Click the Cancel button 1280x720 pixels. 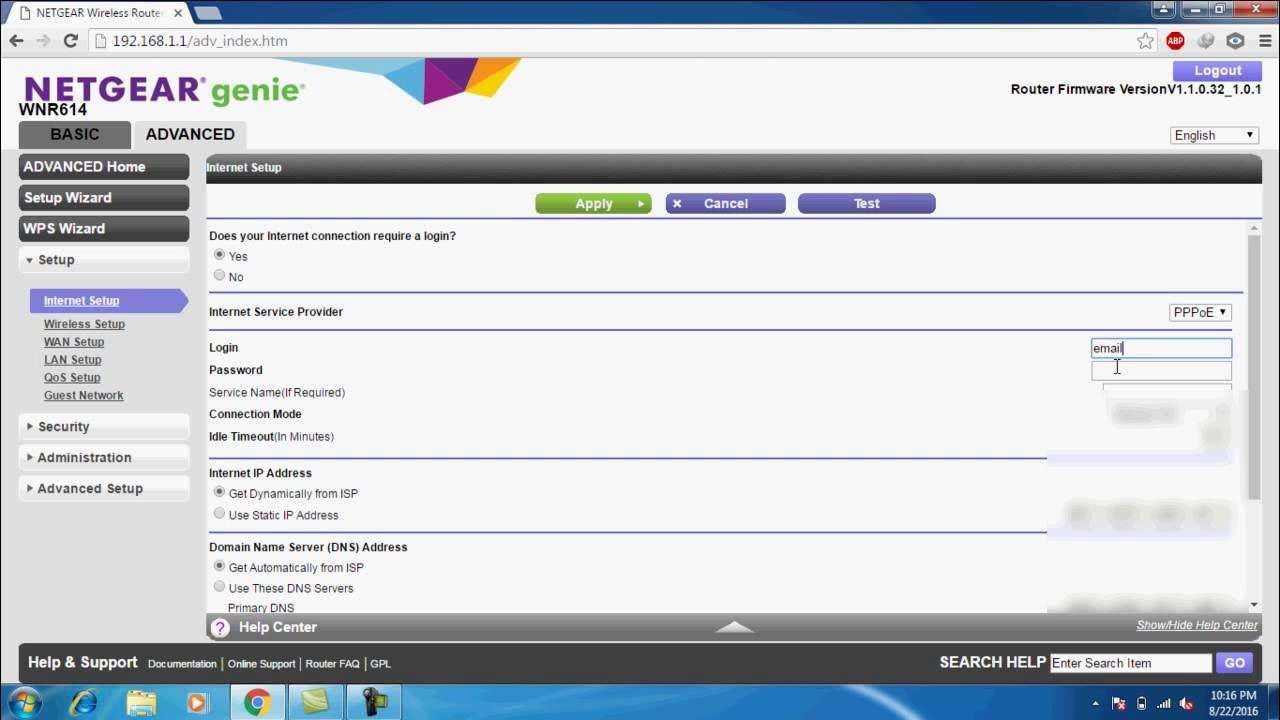coord(725,204)
